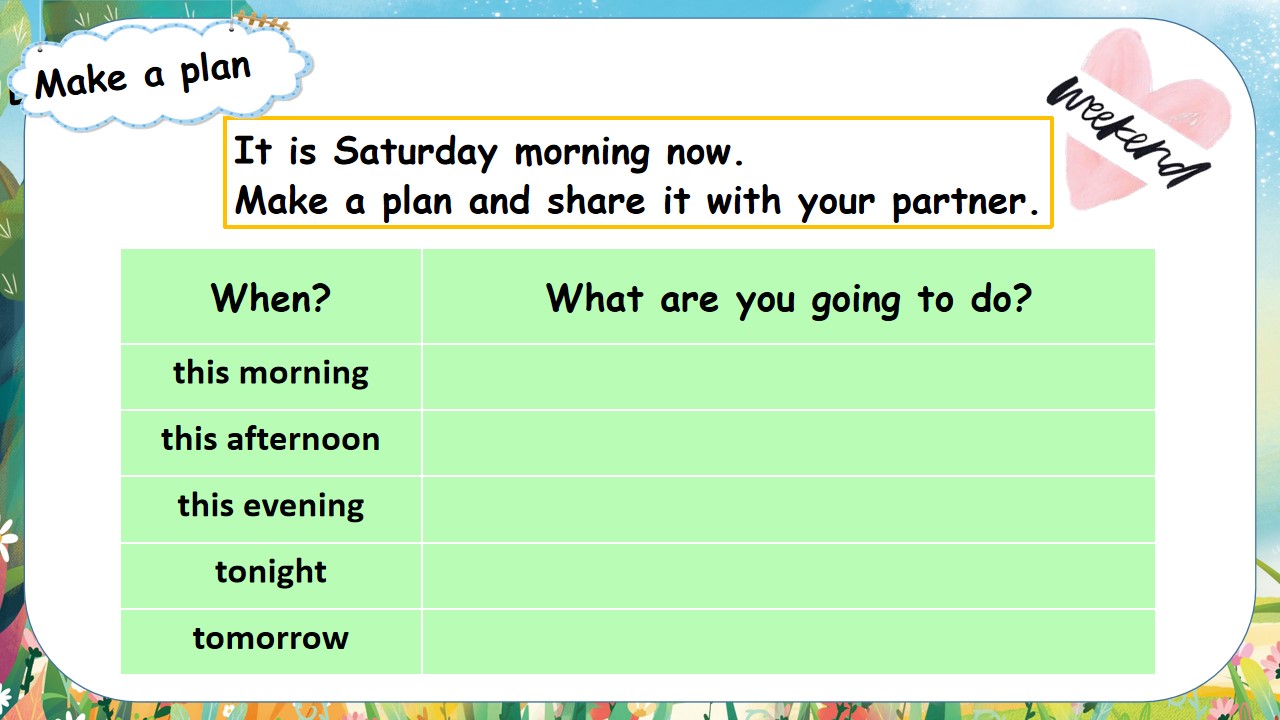
Task: Select the "It is Saturday morning now." line
Action: pyautogui.click(x=489, y=152)
